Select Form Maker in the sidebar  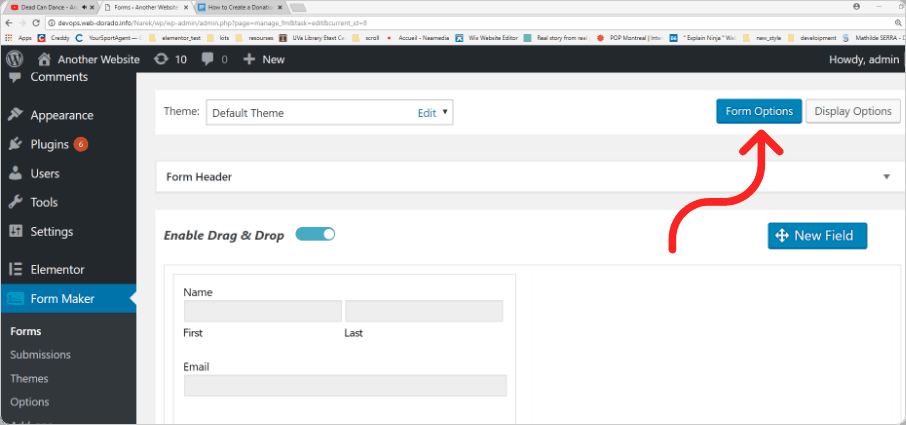(x=68, y=299)
